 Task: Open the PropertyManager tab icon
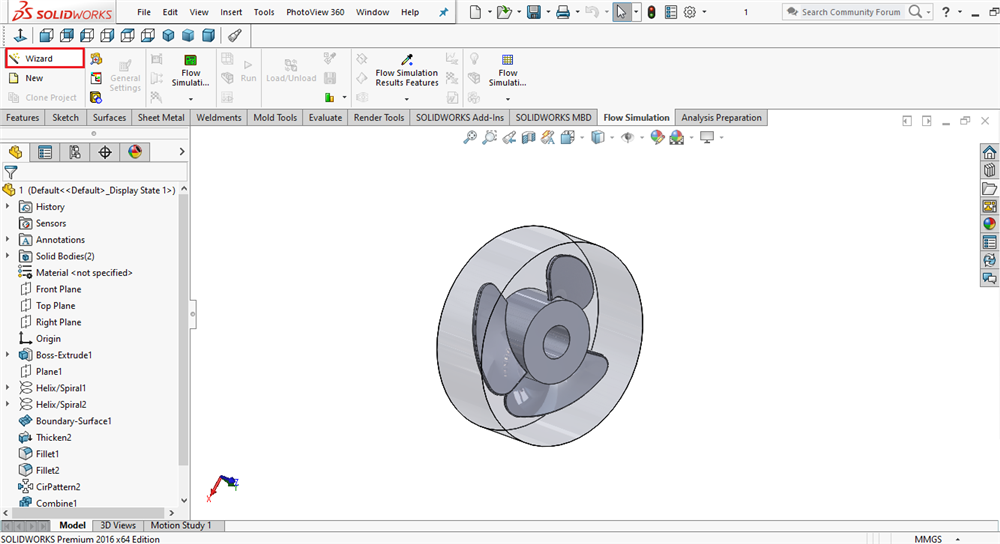[45, 152]
